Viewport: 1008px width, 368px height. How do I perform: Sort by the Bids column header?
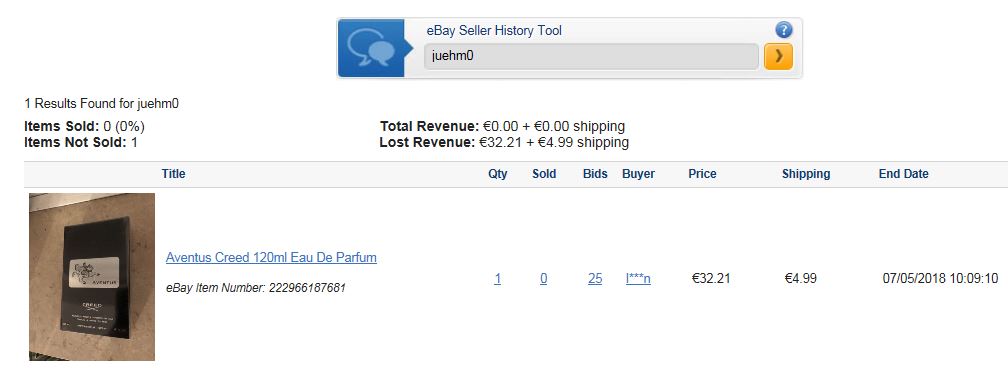pyautogui.click(x=595, y=174)
